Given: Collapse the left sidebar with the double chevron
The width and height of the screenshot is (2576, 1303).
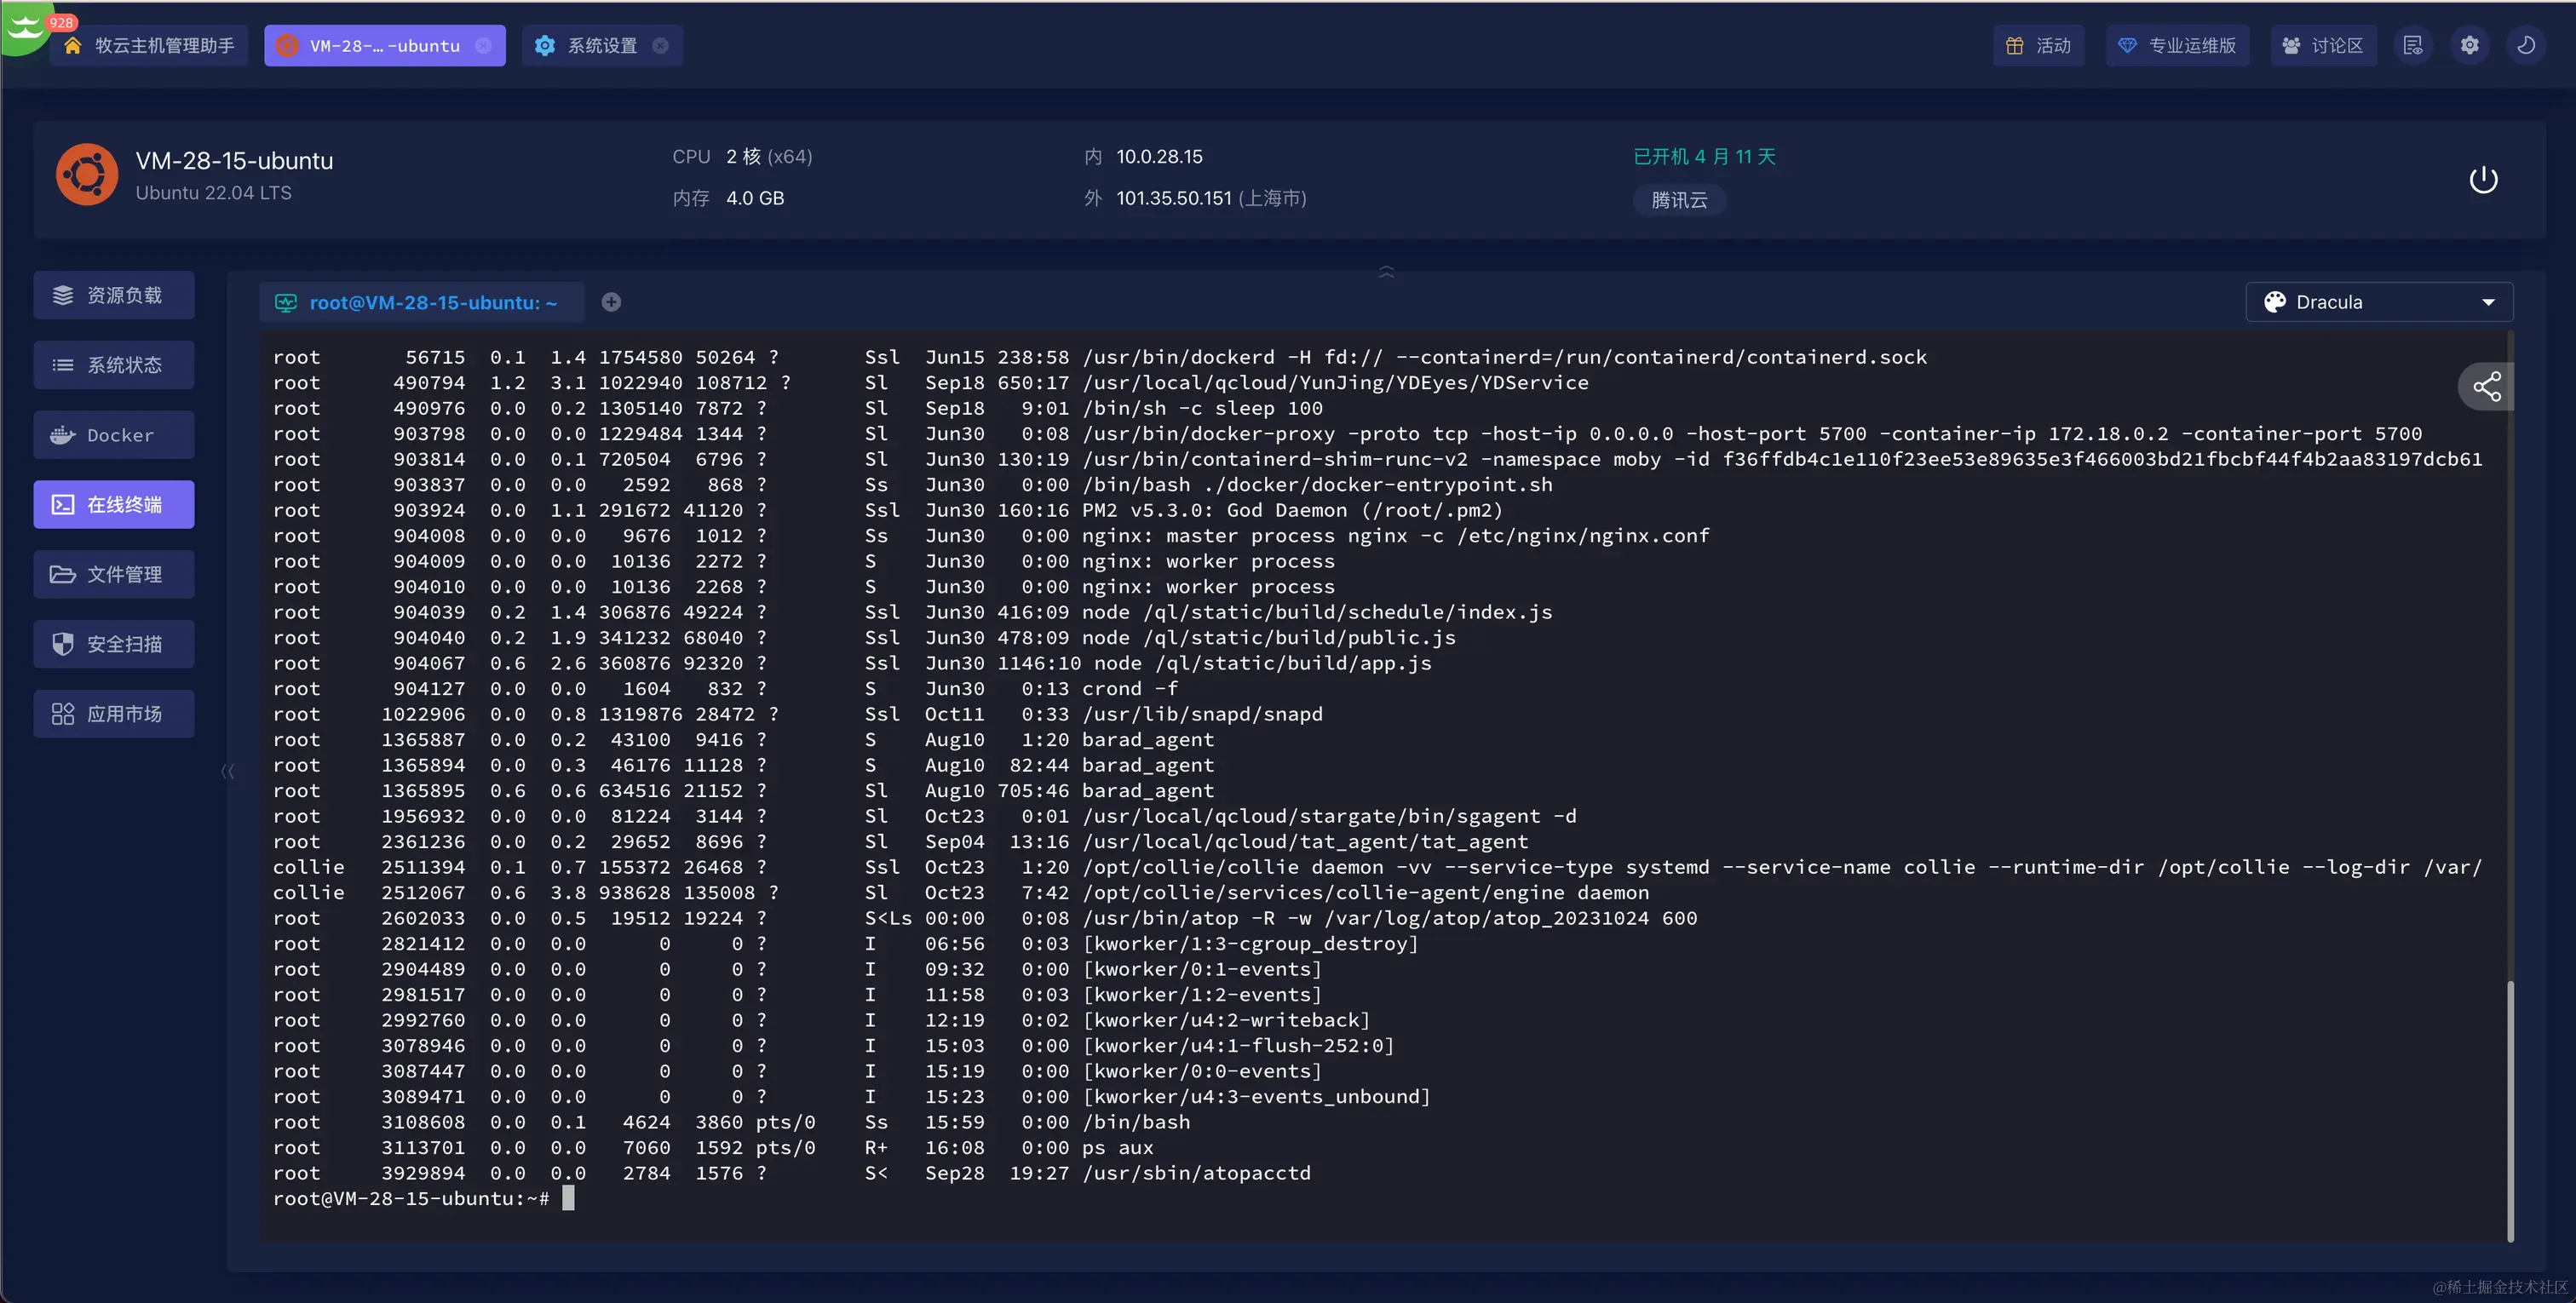Looking at the screenshot, I should [x=227, y=771].
